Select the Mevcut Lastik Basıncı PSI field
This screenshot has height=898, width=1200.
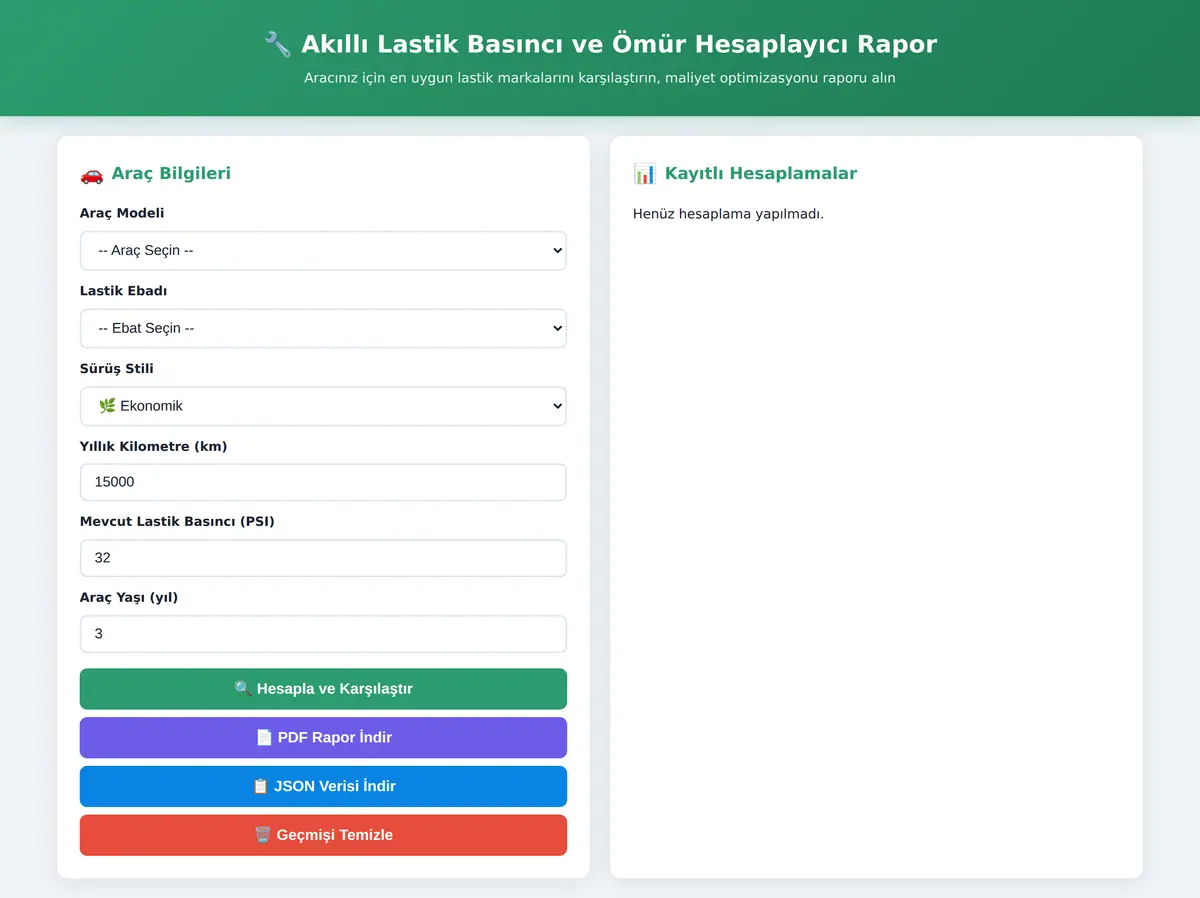[323, 558]
